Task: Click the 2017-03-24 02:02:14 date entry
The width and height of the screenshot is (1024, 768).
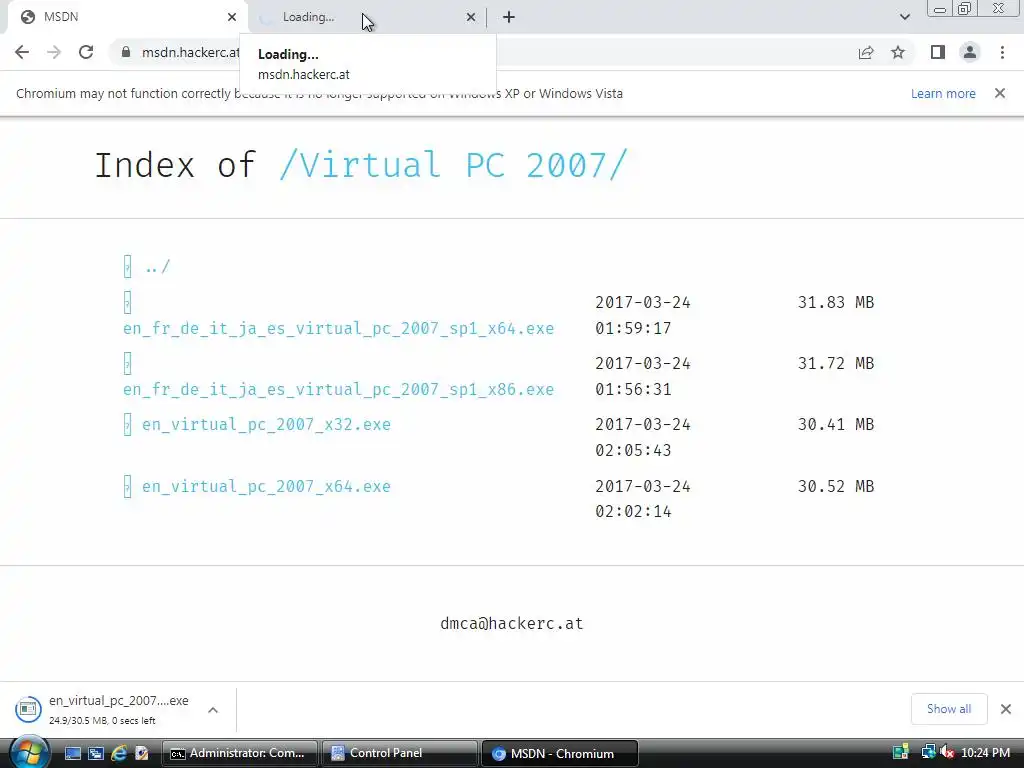Action: pos(643,499)
